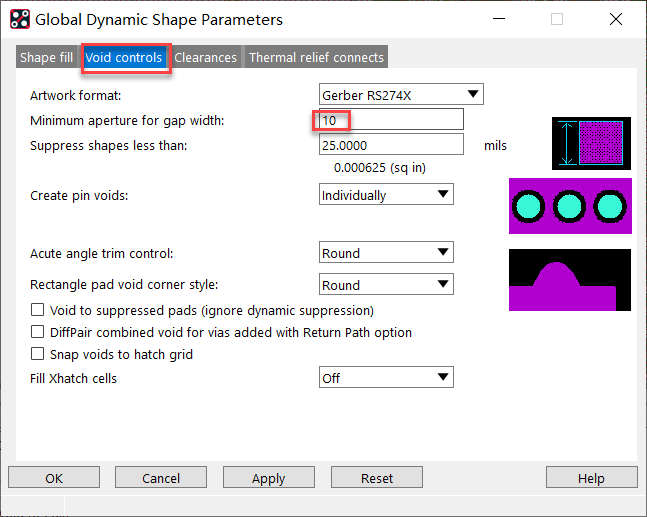Toggle DiffPair combined void checkbox

[x=38, y=332]
